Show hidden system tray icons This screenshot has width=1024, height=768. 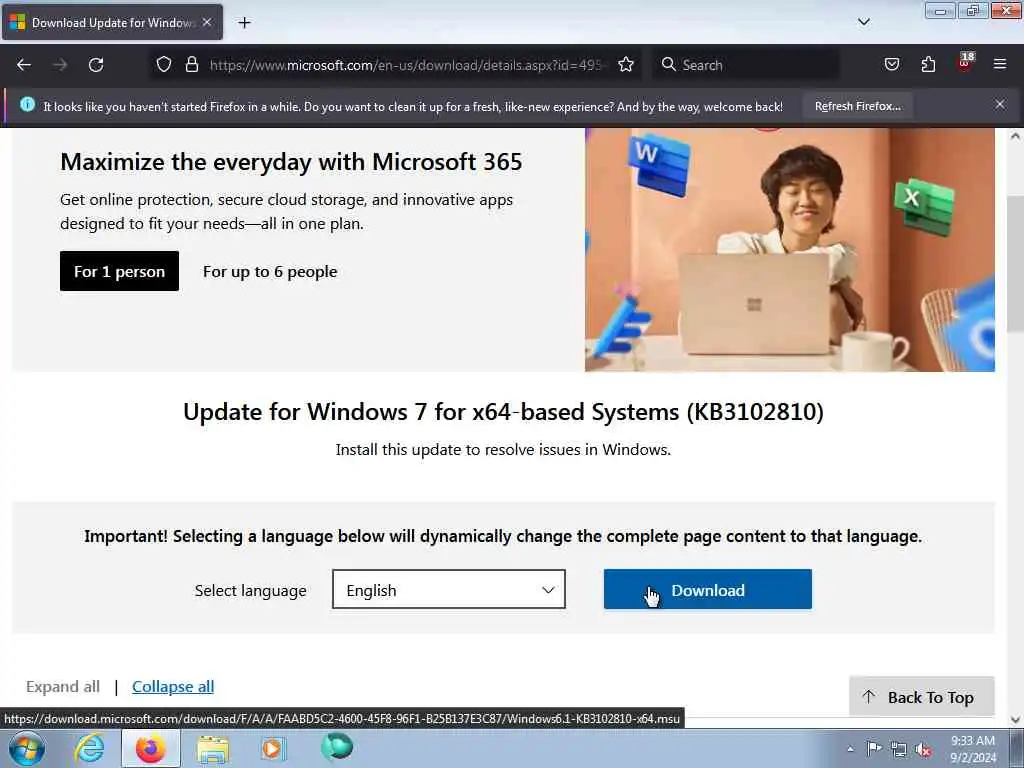(x=850, y=749)
